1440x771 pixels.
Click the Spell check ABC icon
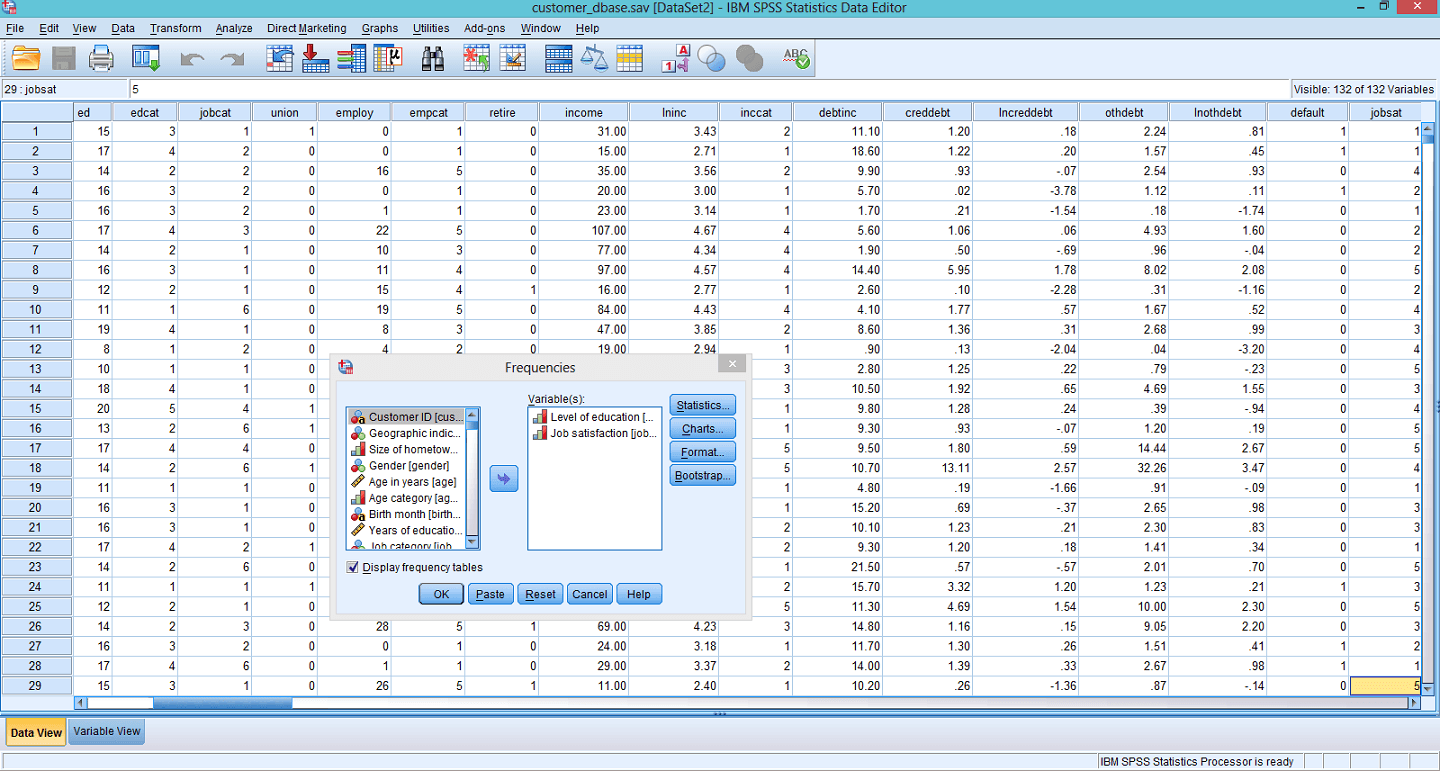point(796,59)
